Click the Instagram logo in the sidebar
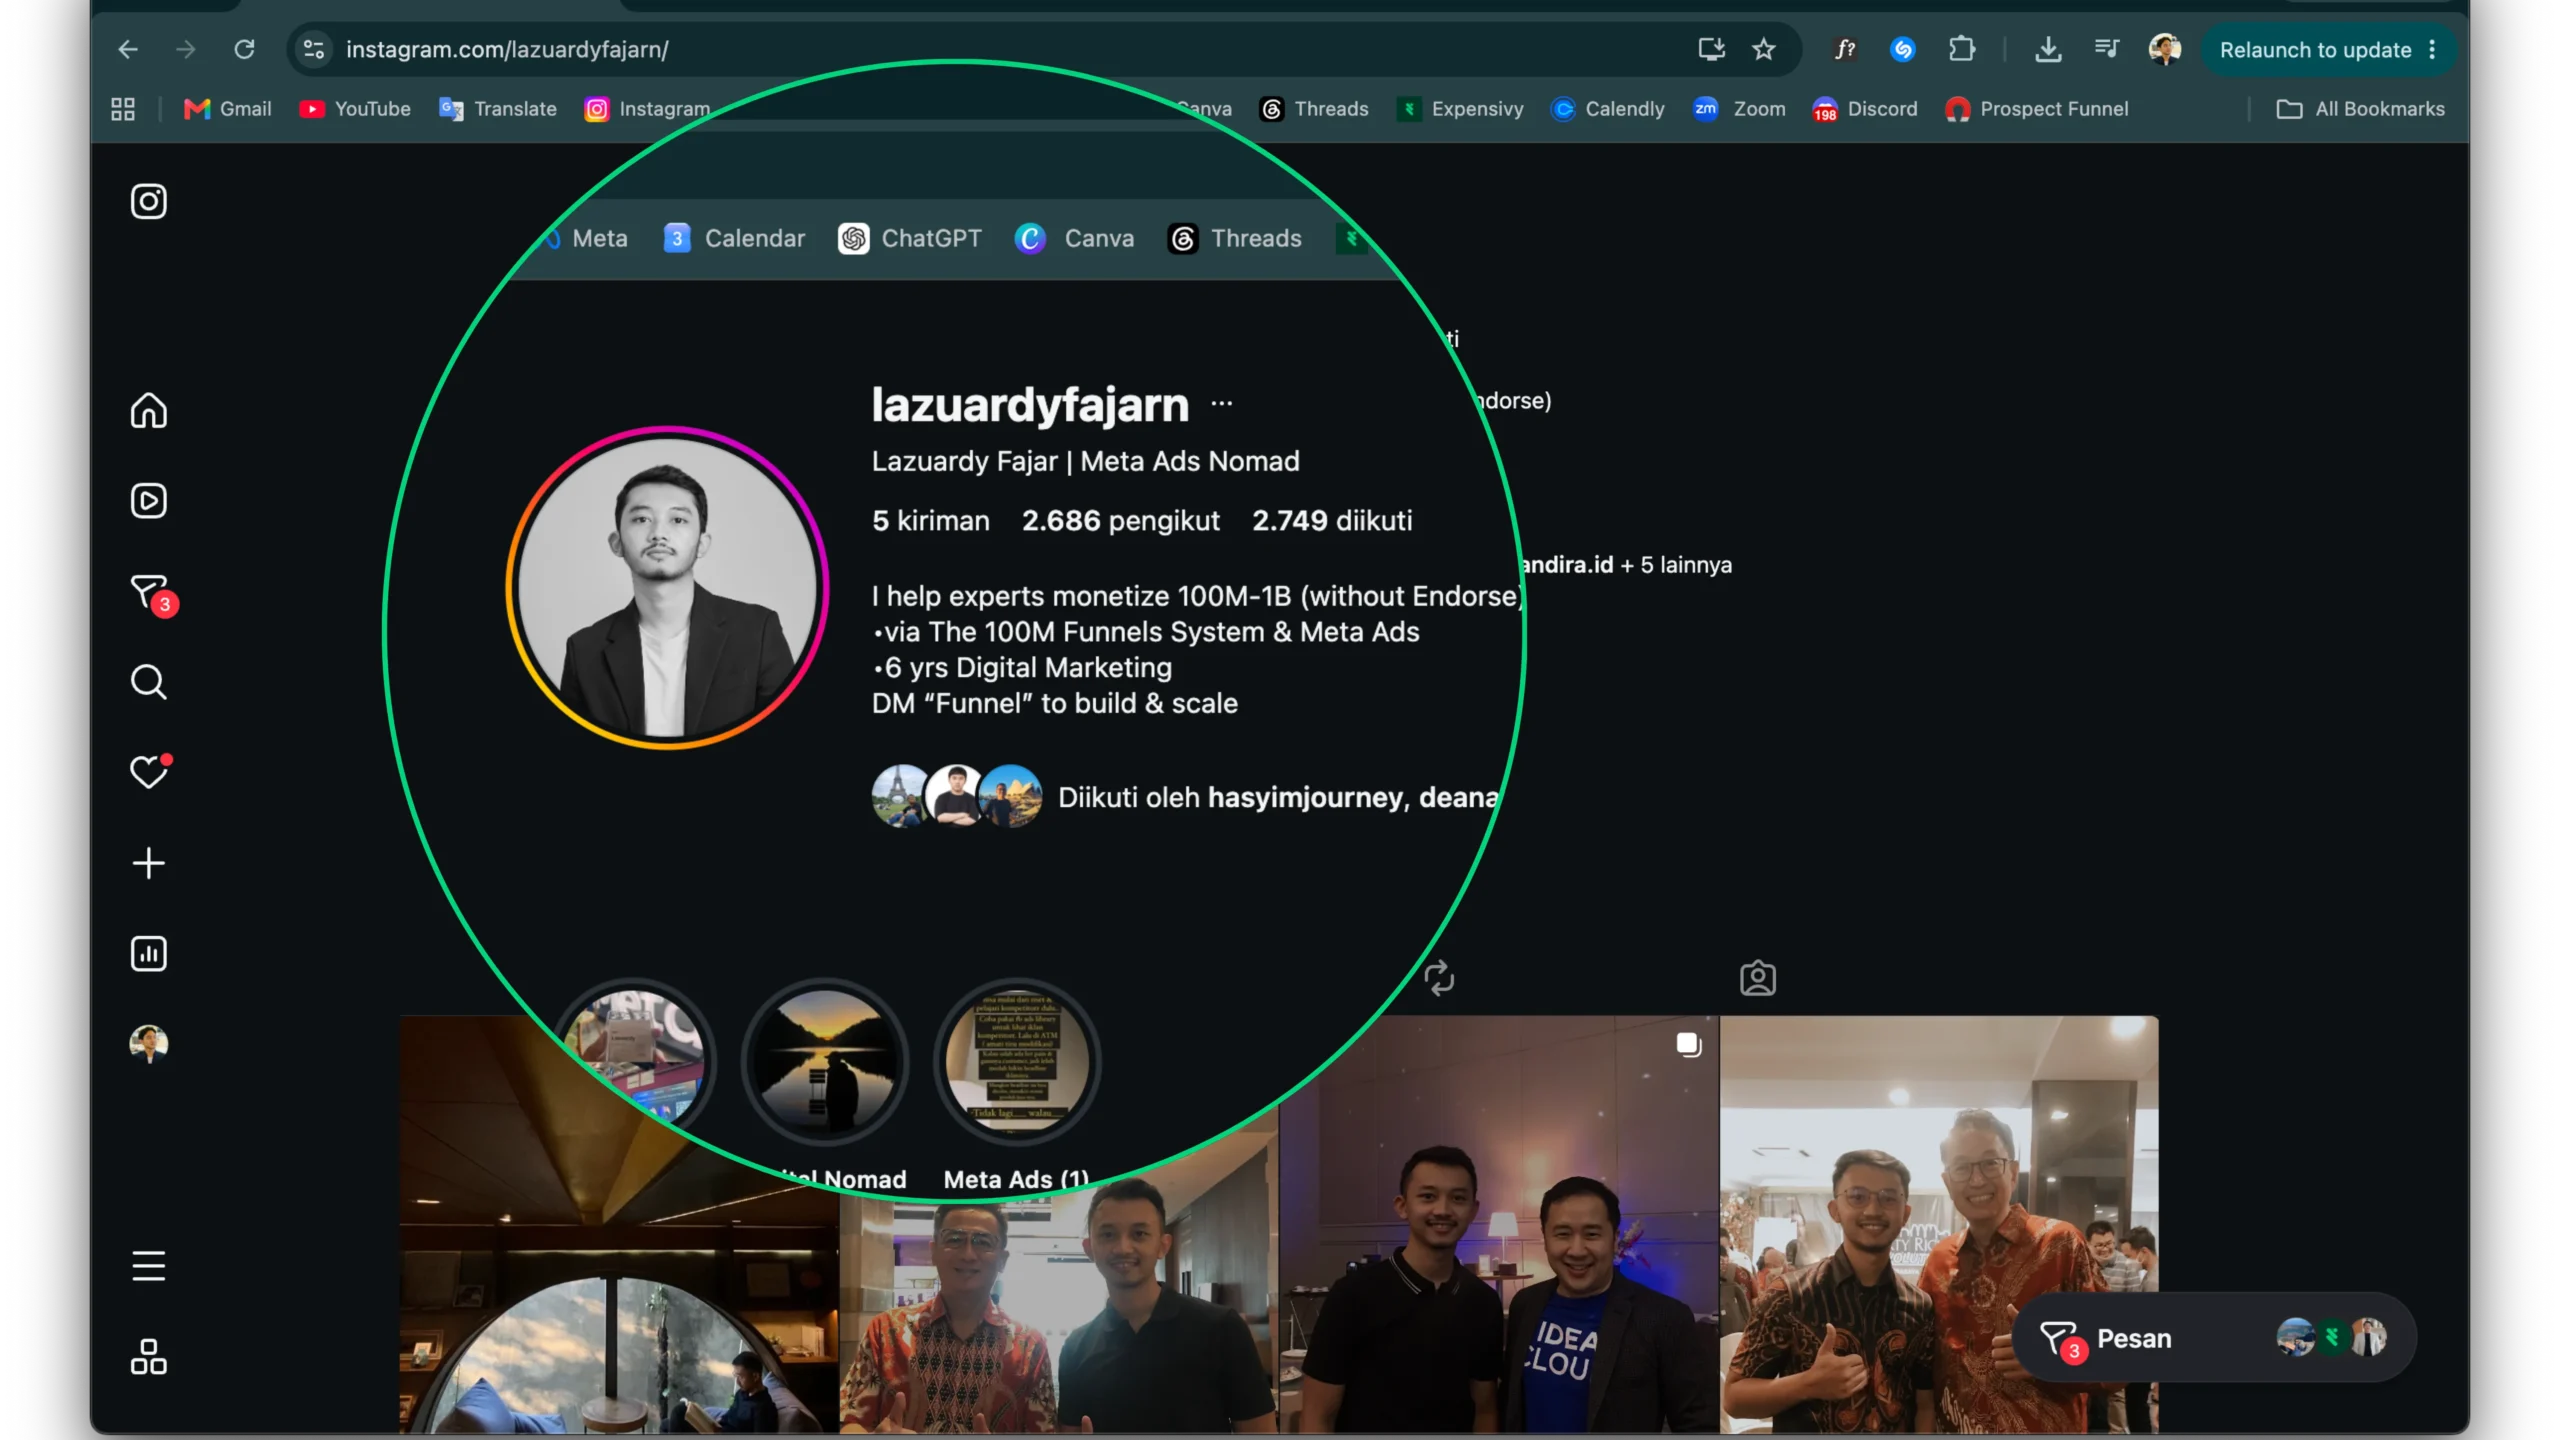2560x1440 pixels. coord(149,201)
